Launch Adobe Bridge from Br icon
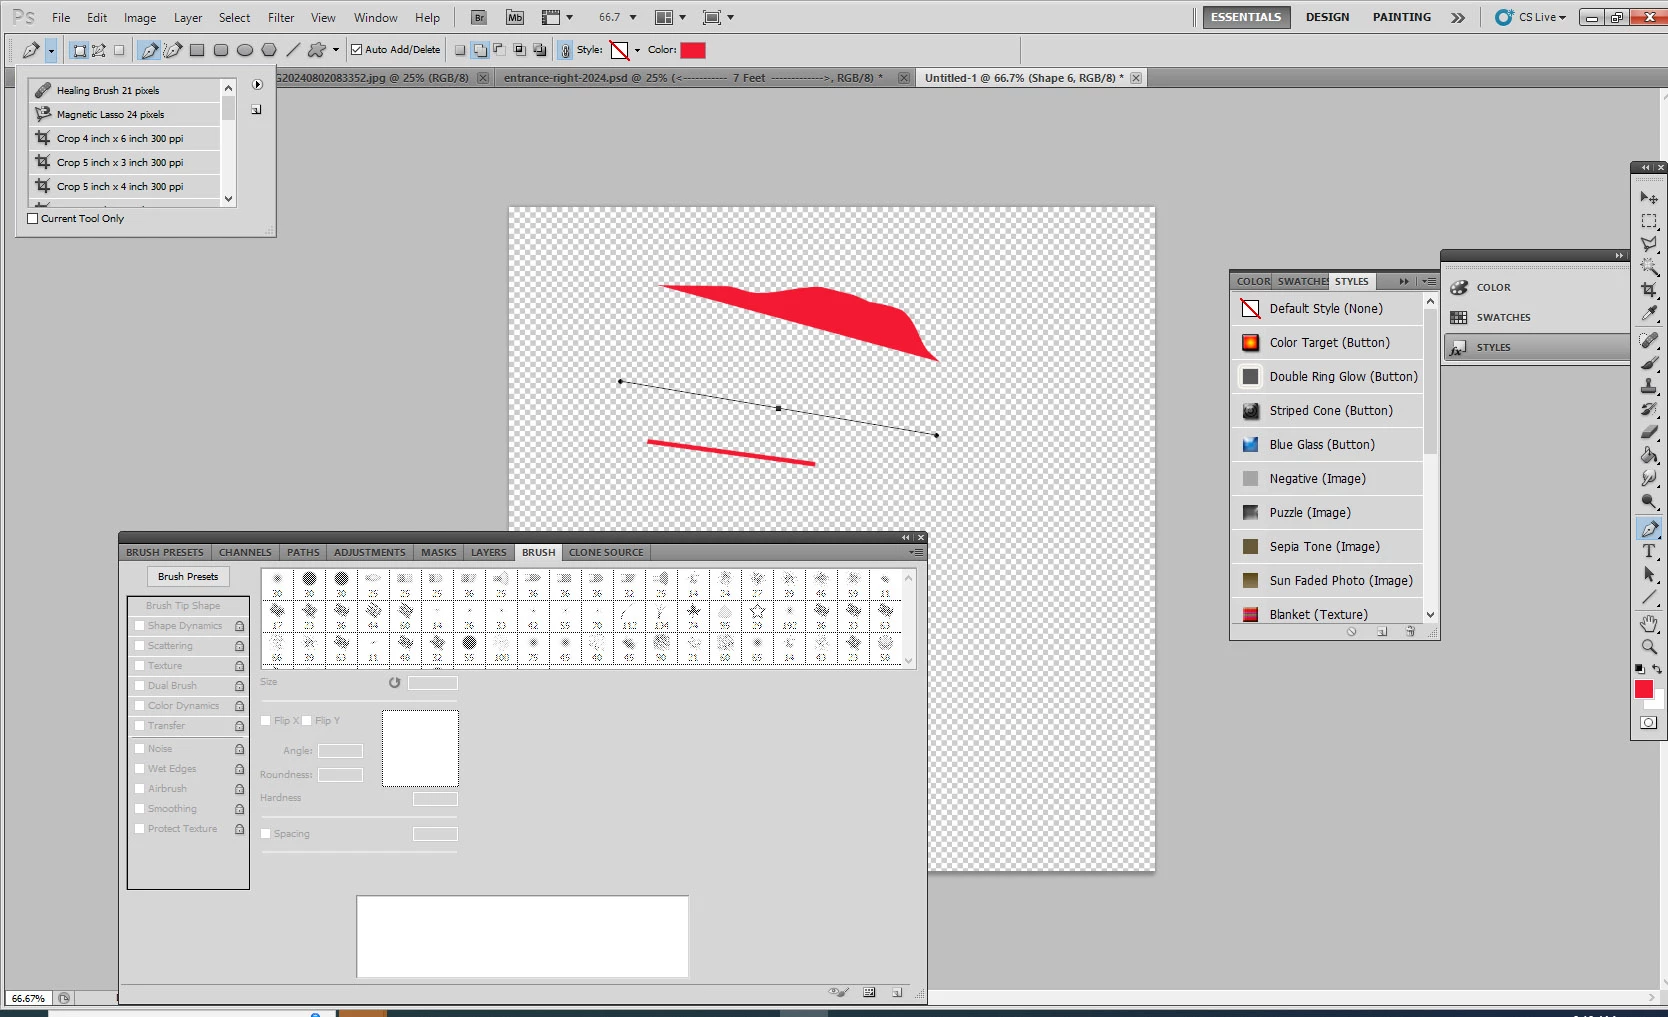Image resolution: width=1668 pixels, height=1017 pixels. 479,17
